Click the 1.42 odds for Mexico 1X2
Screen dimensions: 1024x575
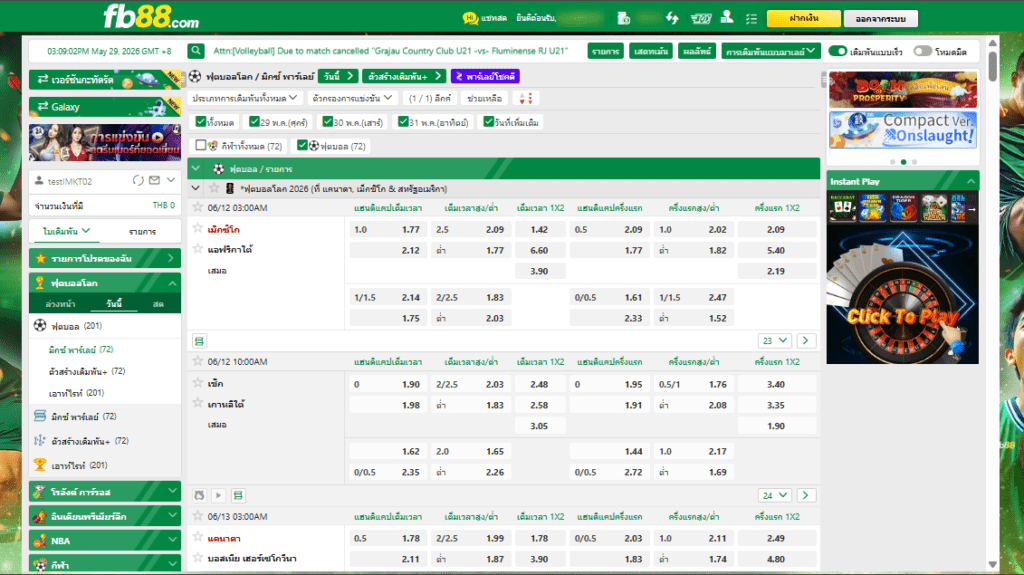click(539, 229)
